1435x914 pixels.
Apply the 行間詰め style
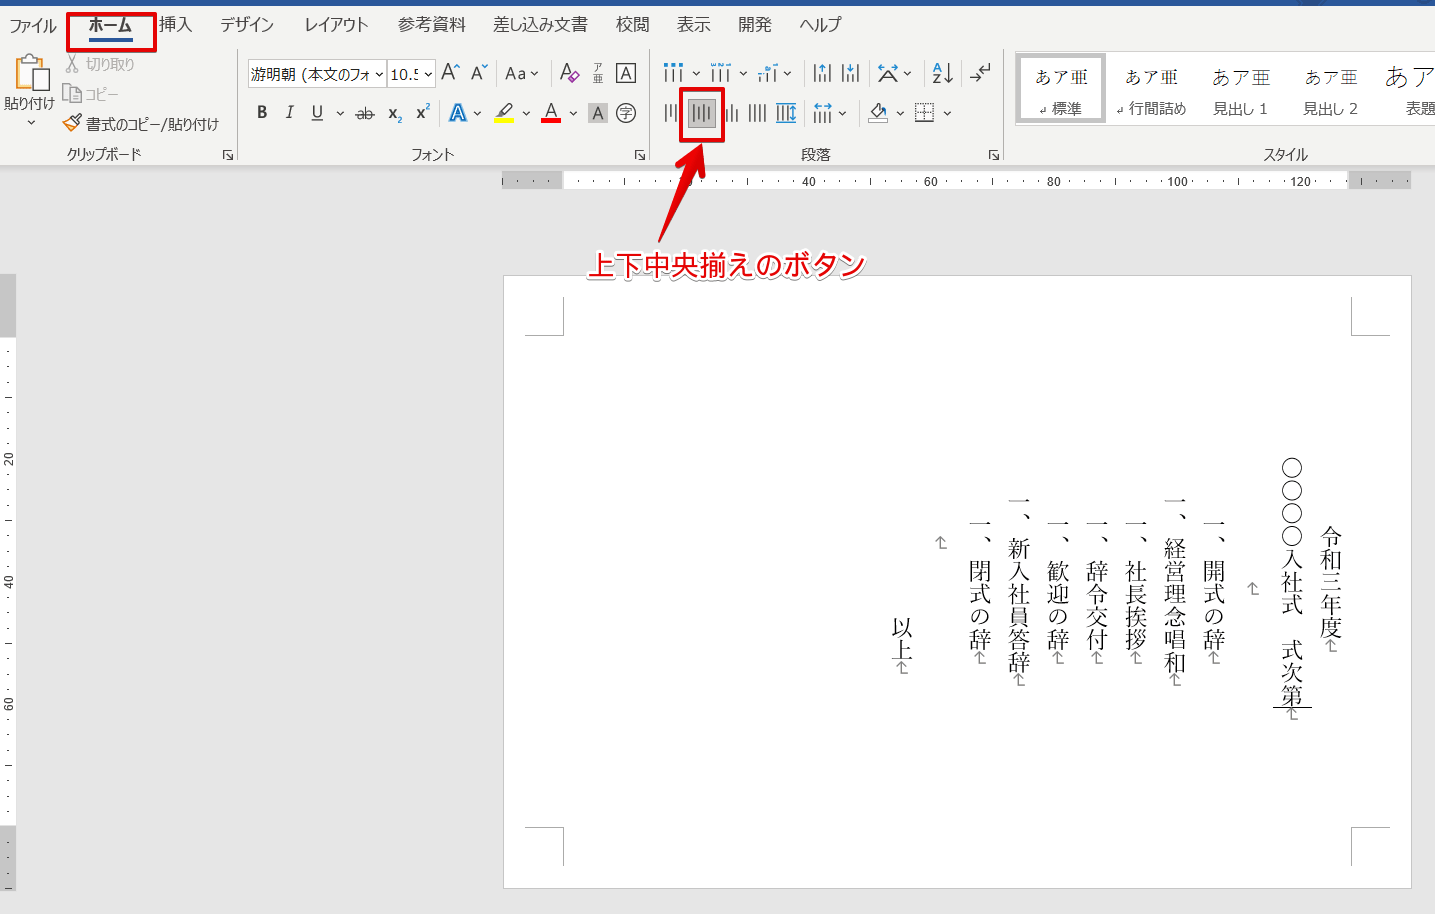(x=1151, y=88)
